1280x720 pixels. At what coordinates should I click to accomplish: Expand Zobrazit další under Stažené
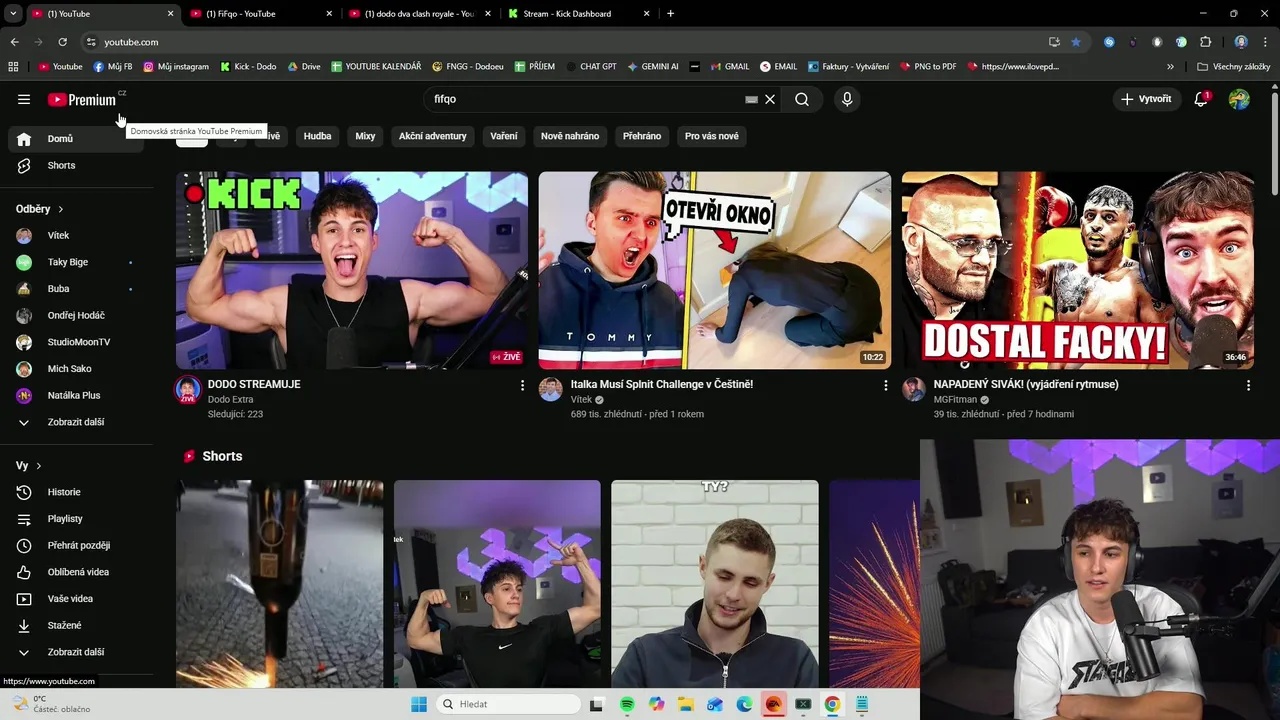tap(76, 652)
